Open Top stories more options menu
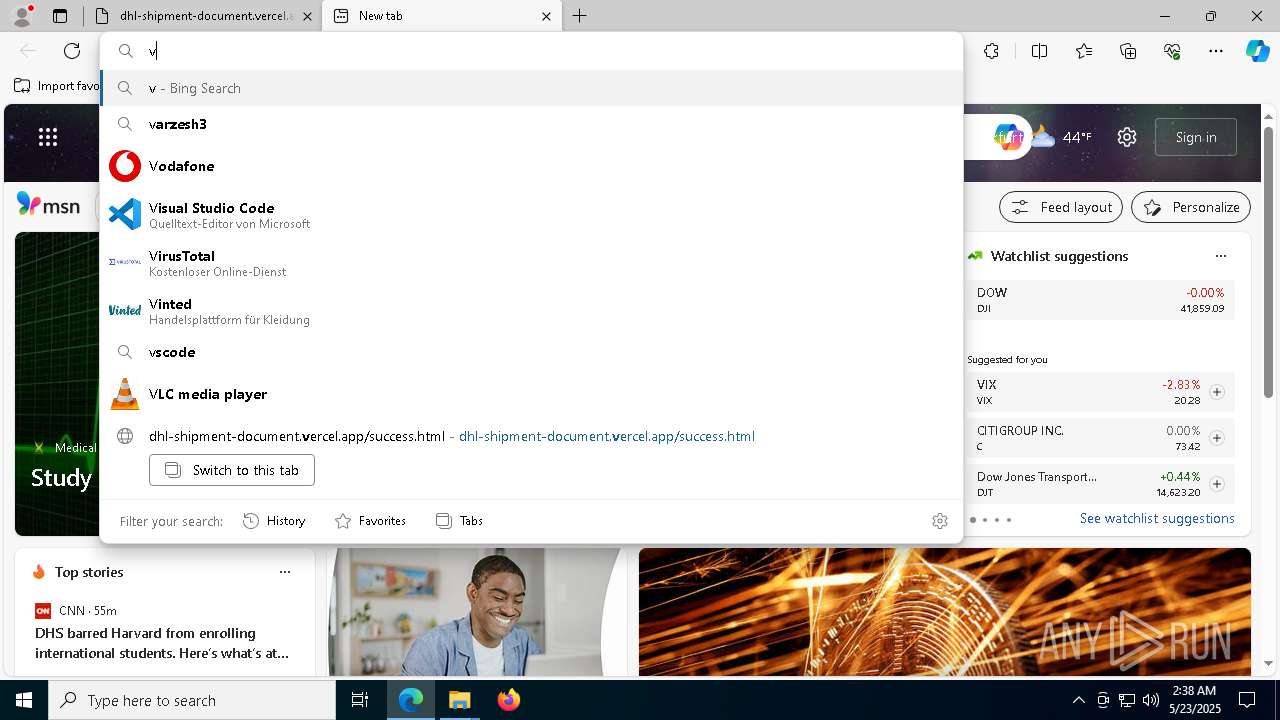The height and width of the screenshot is (720, 1280). 285,572
